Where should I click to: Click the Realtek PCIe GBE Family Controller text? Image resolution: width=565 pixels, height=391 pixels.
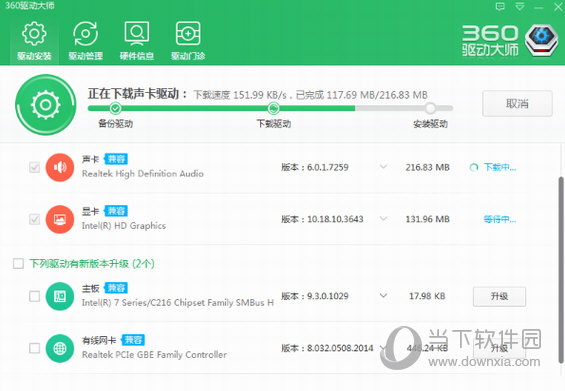(x=154, y=355)
